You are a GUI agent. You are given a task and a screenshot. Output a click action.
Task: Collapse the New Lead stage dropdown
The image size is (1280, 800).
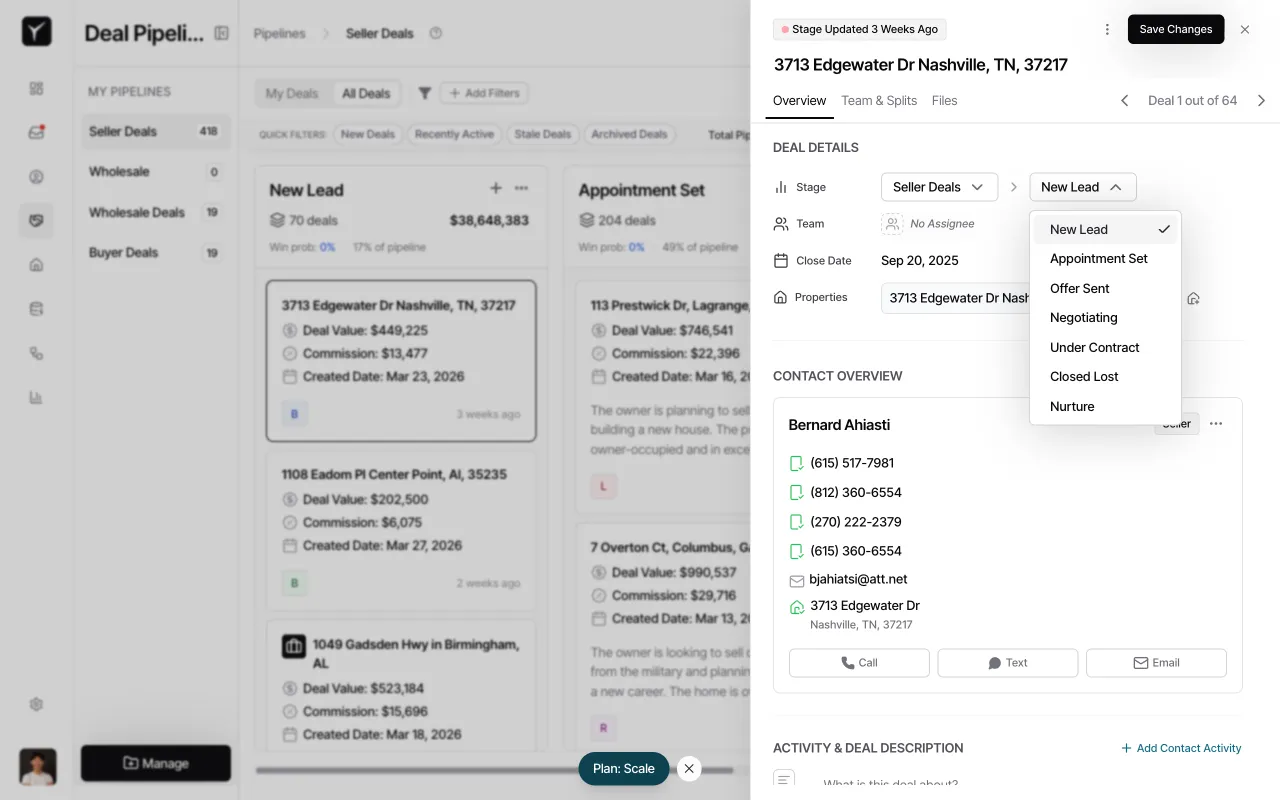click(1082, 187)
